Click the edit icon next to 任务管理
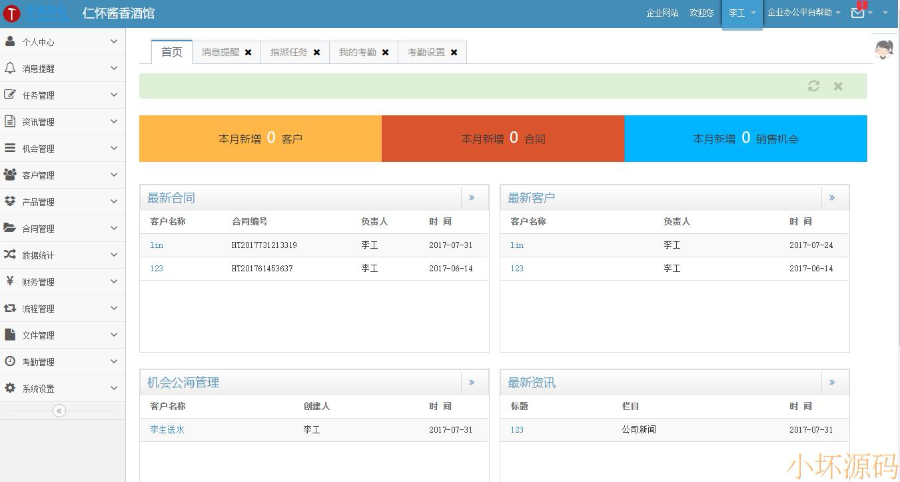Image resolution: width=900 pixels, height=482 pixels. point(10,95)
